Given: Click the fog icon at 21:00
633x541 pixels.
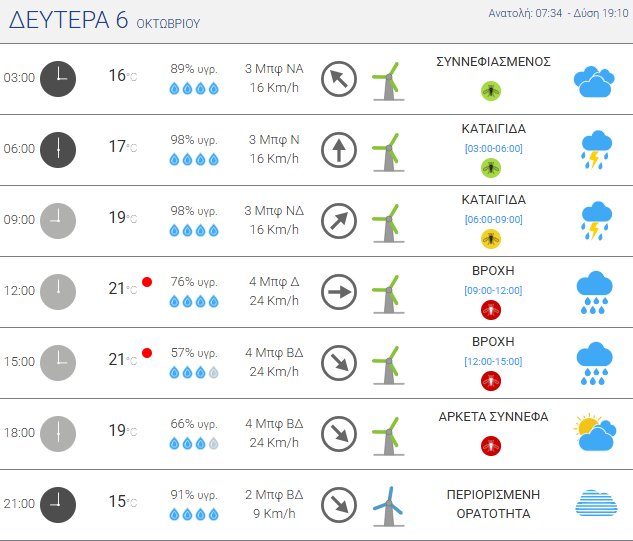Looking at the screenshot, I should click(594, 504).
